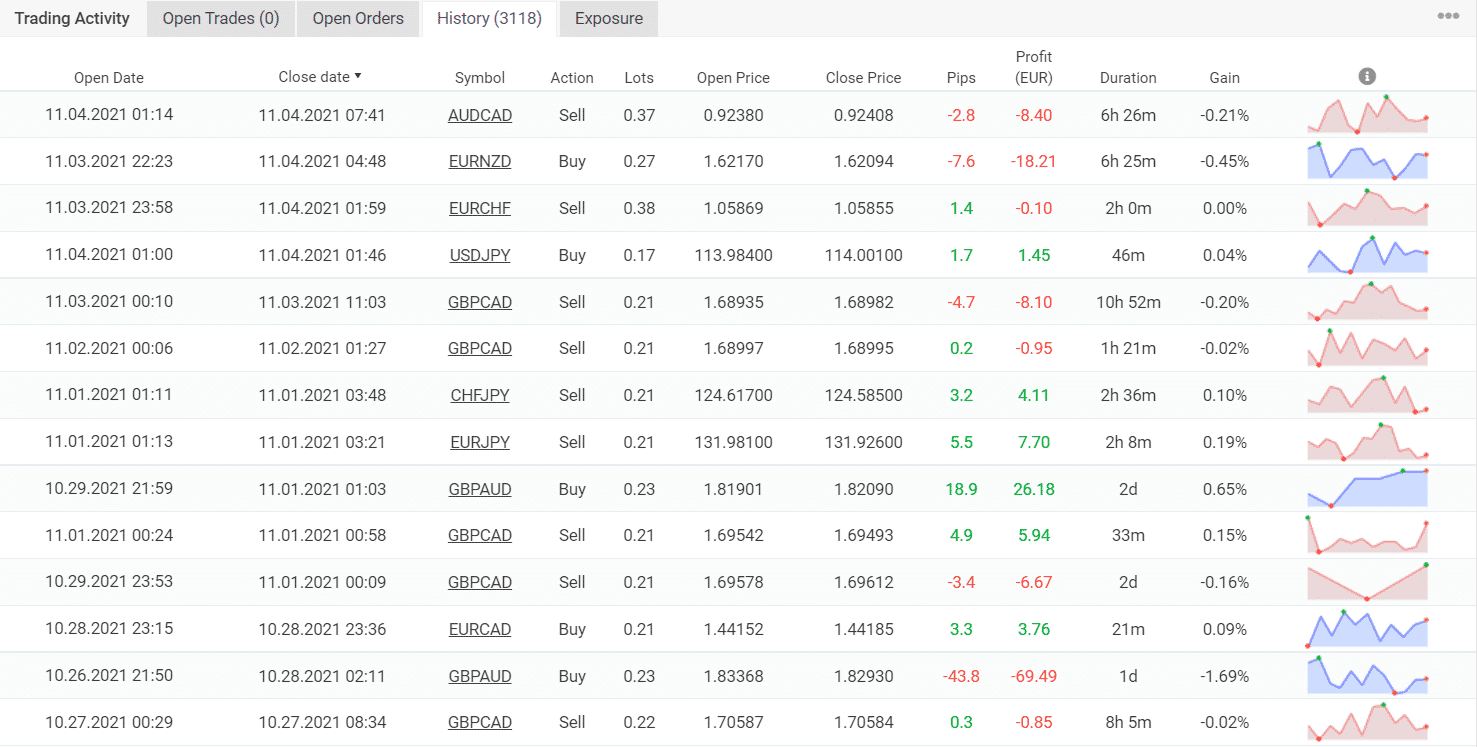Screen dimensions: 1477x747
Task: Sort by Open Price column header
Action: pyautogui.click(x=733, y=77)
